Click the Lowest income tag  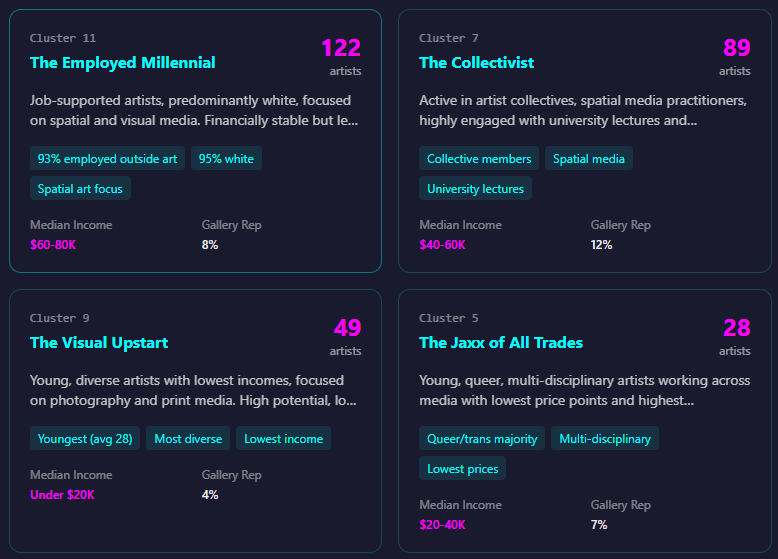[x=283, y=438]
